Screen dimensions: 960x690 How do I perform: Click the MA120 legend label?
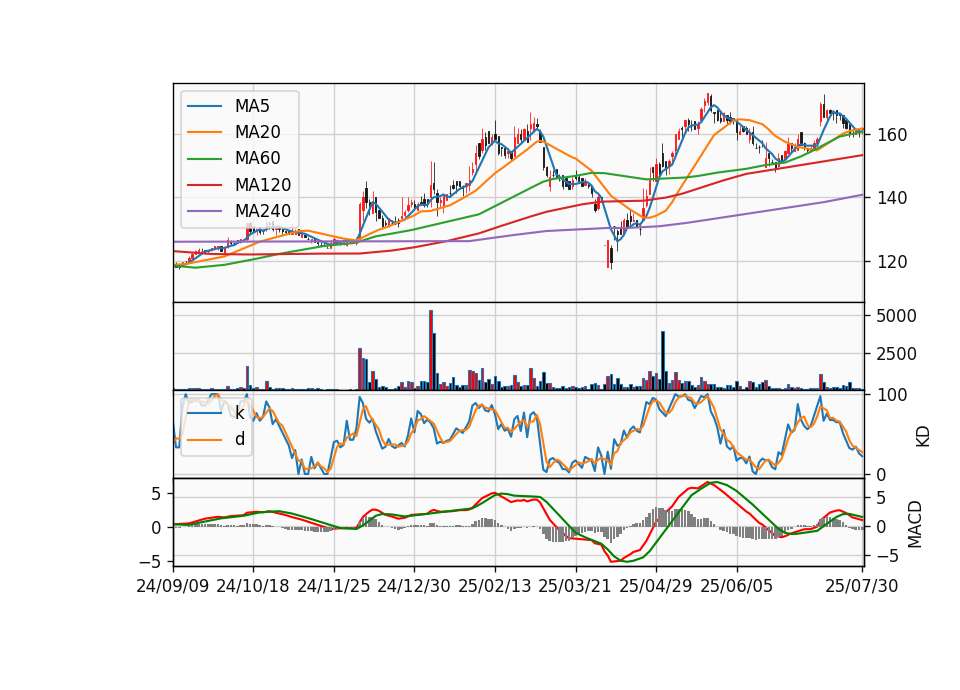(263, 185)
